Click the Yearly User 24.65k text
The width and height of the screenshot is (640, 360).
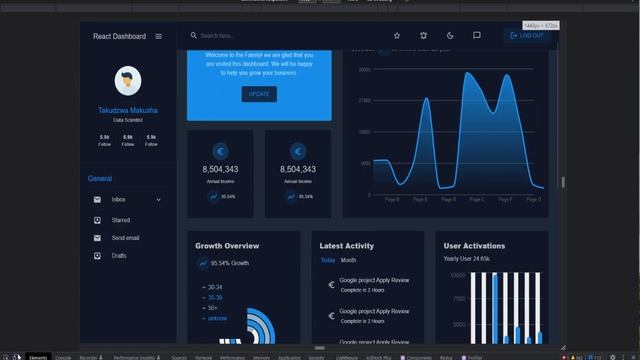[467, 259]
